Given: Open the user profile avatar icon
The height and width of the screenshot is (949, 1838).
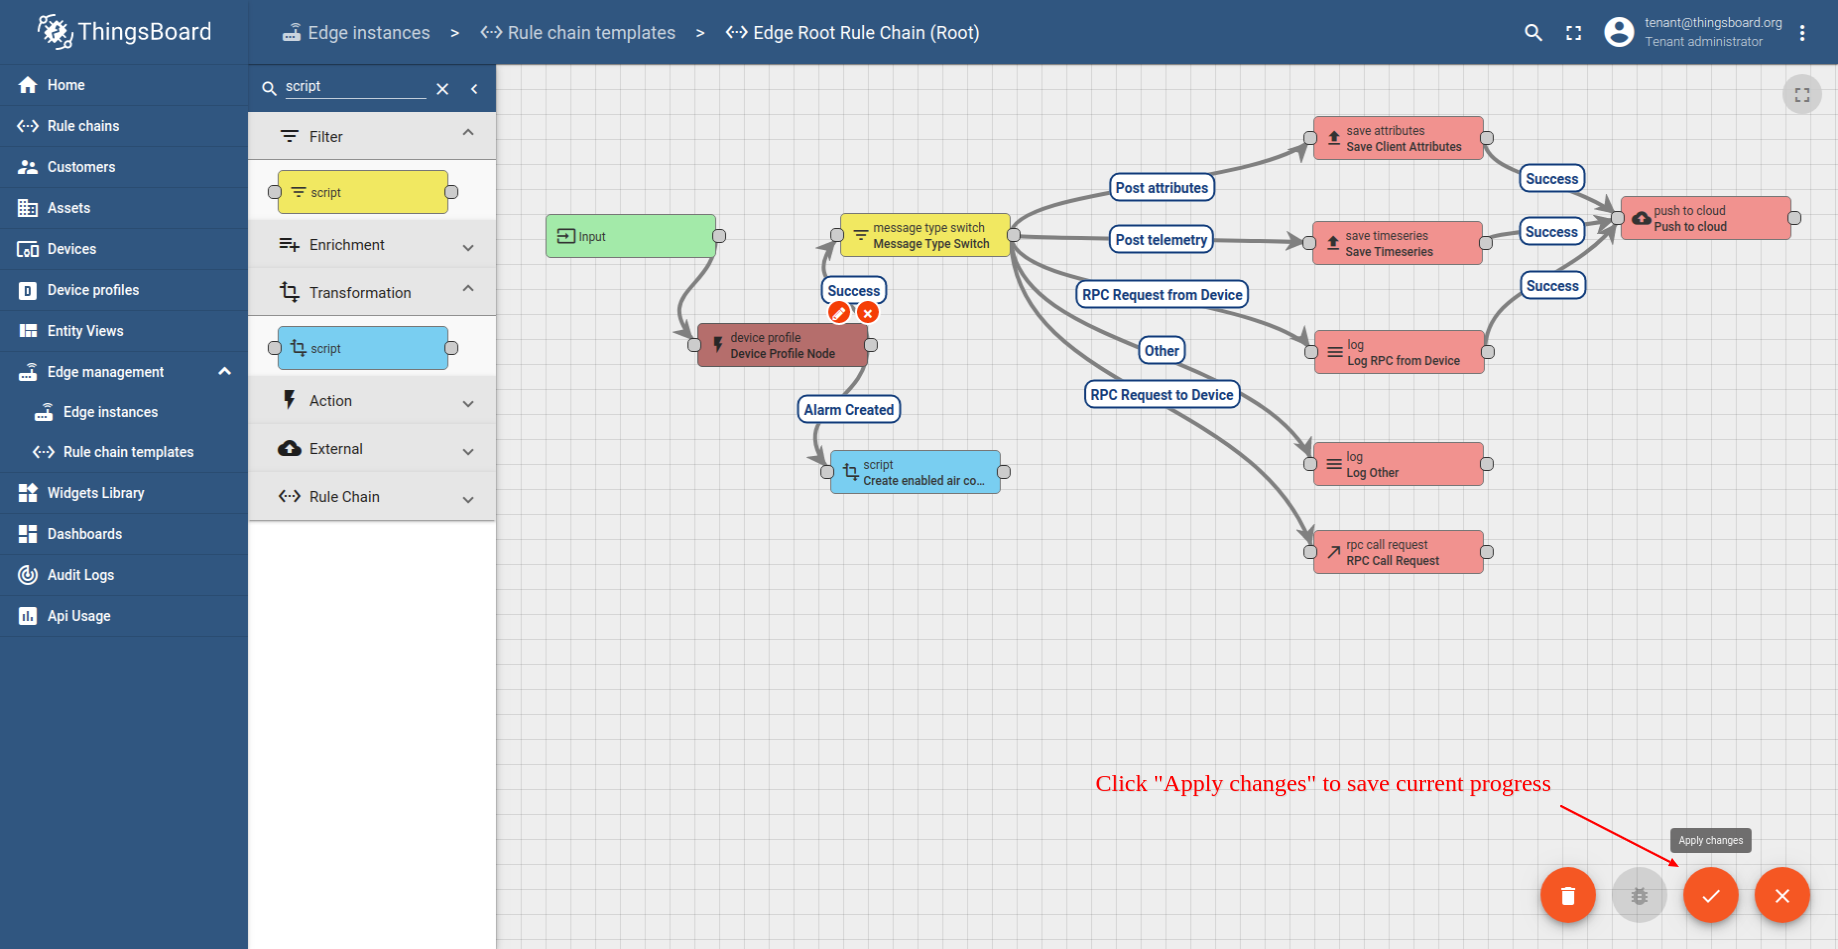Looking at the screenshot, I should (1619, 32).
